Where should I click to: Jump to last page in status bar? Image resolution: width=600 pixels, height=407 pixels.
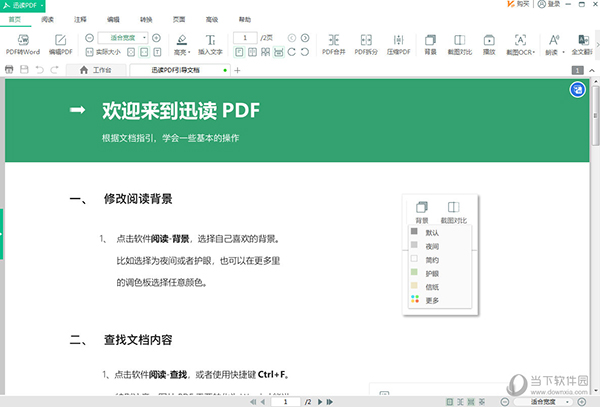pos(329,402)
